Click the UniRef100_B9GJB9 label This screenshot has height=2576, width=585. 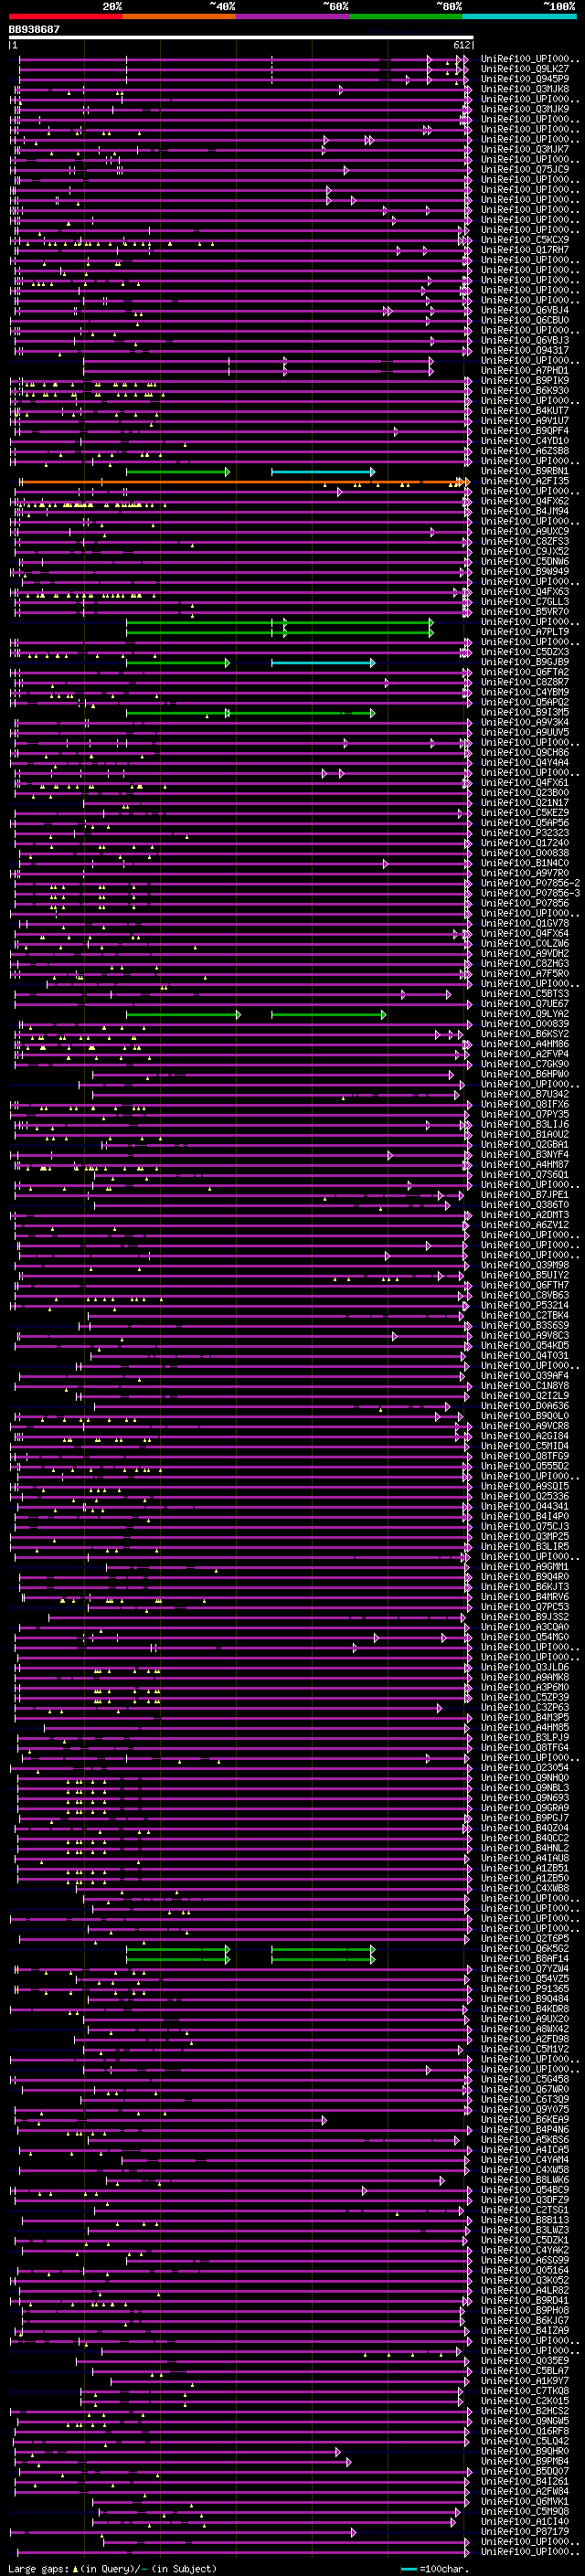click(525, 662)
